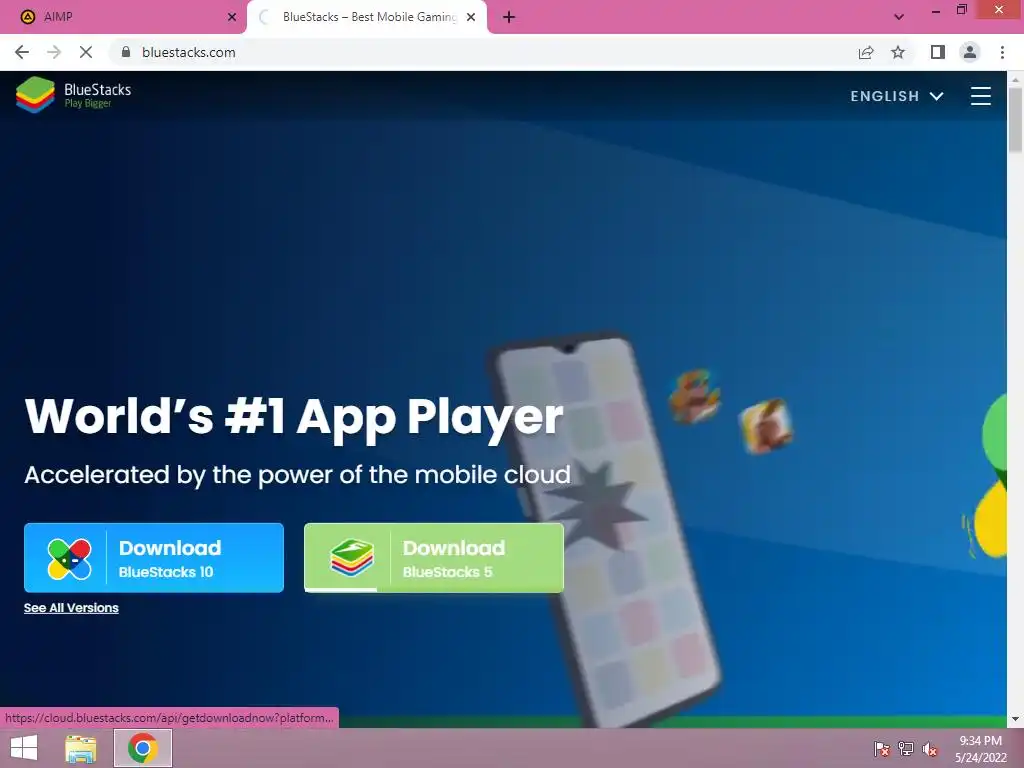View site security lock info

tap(126, 52)
